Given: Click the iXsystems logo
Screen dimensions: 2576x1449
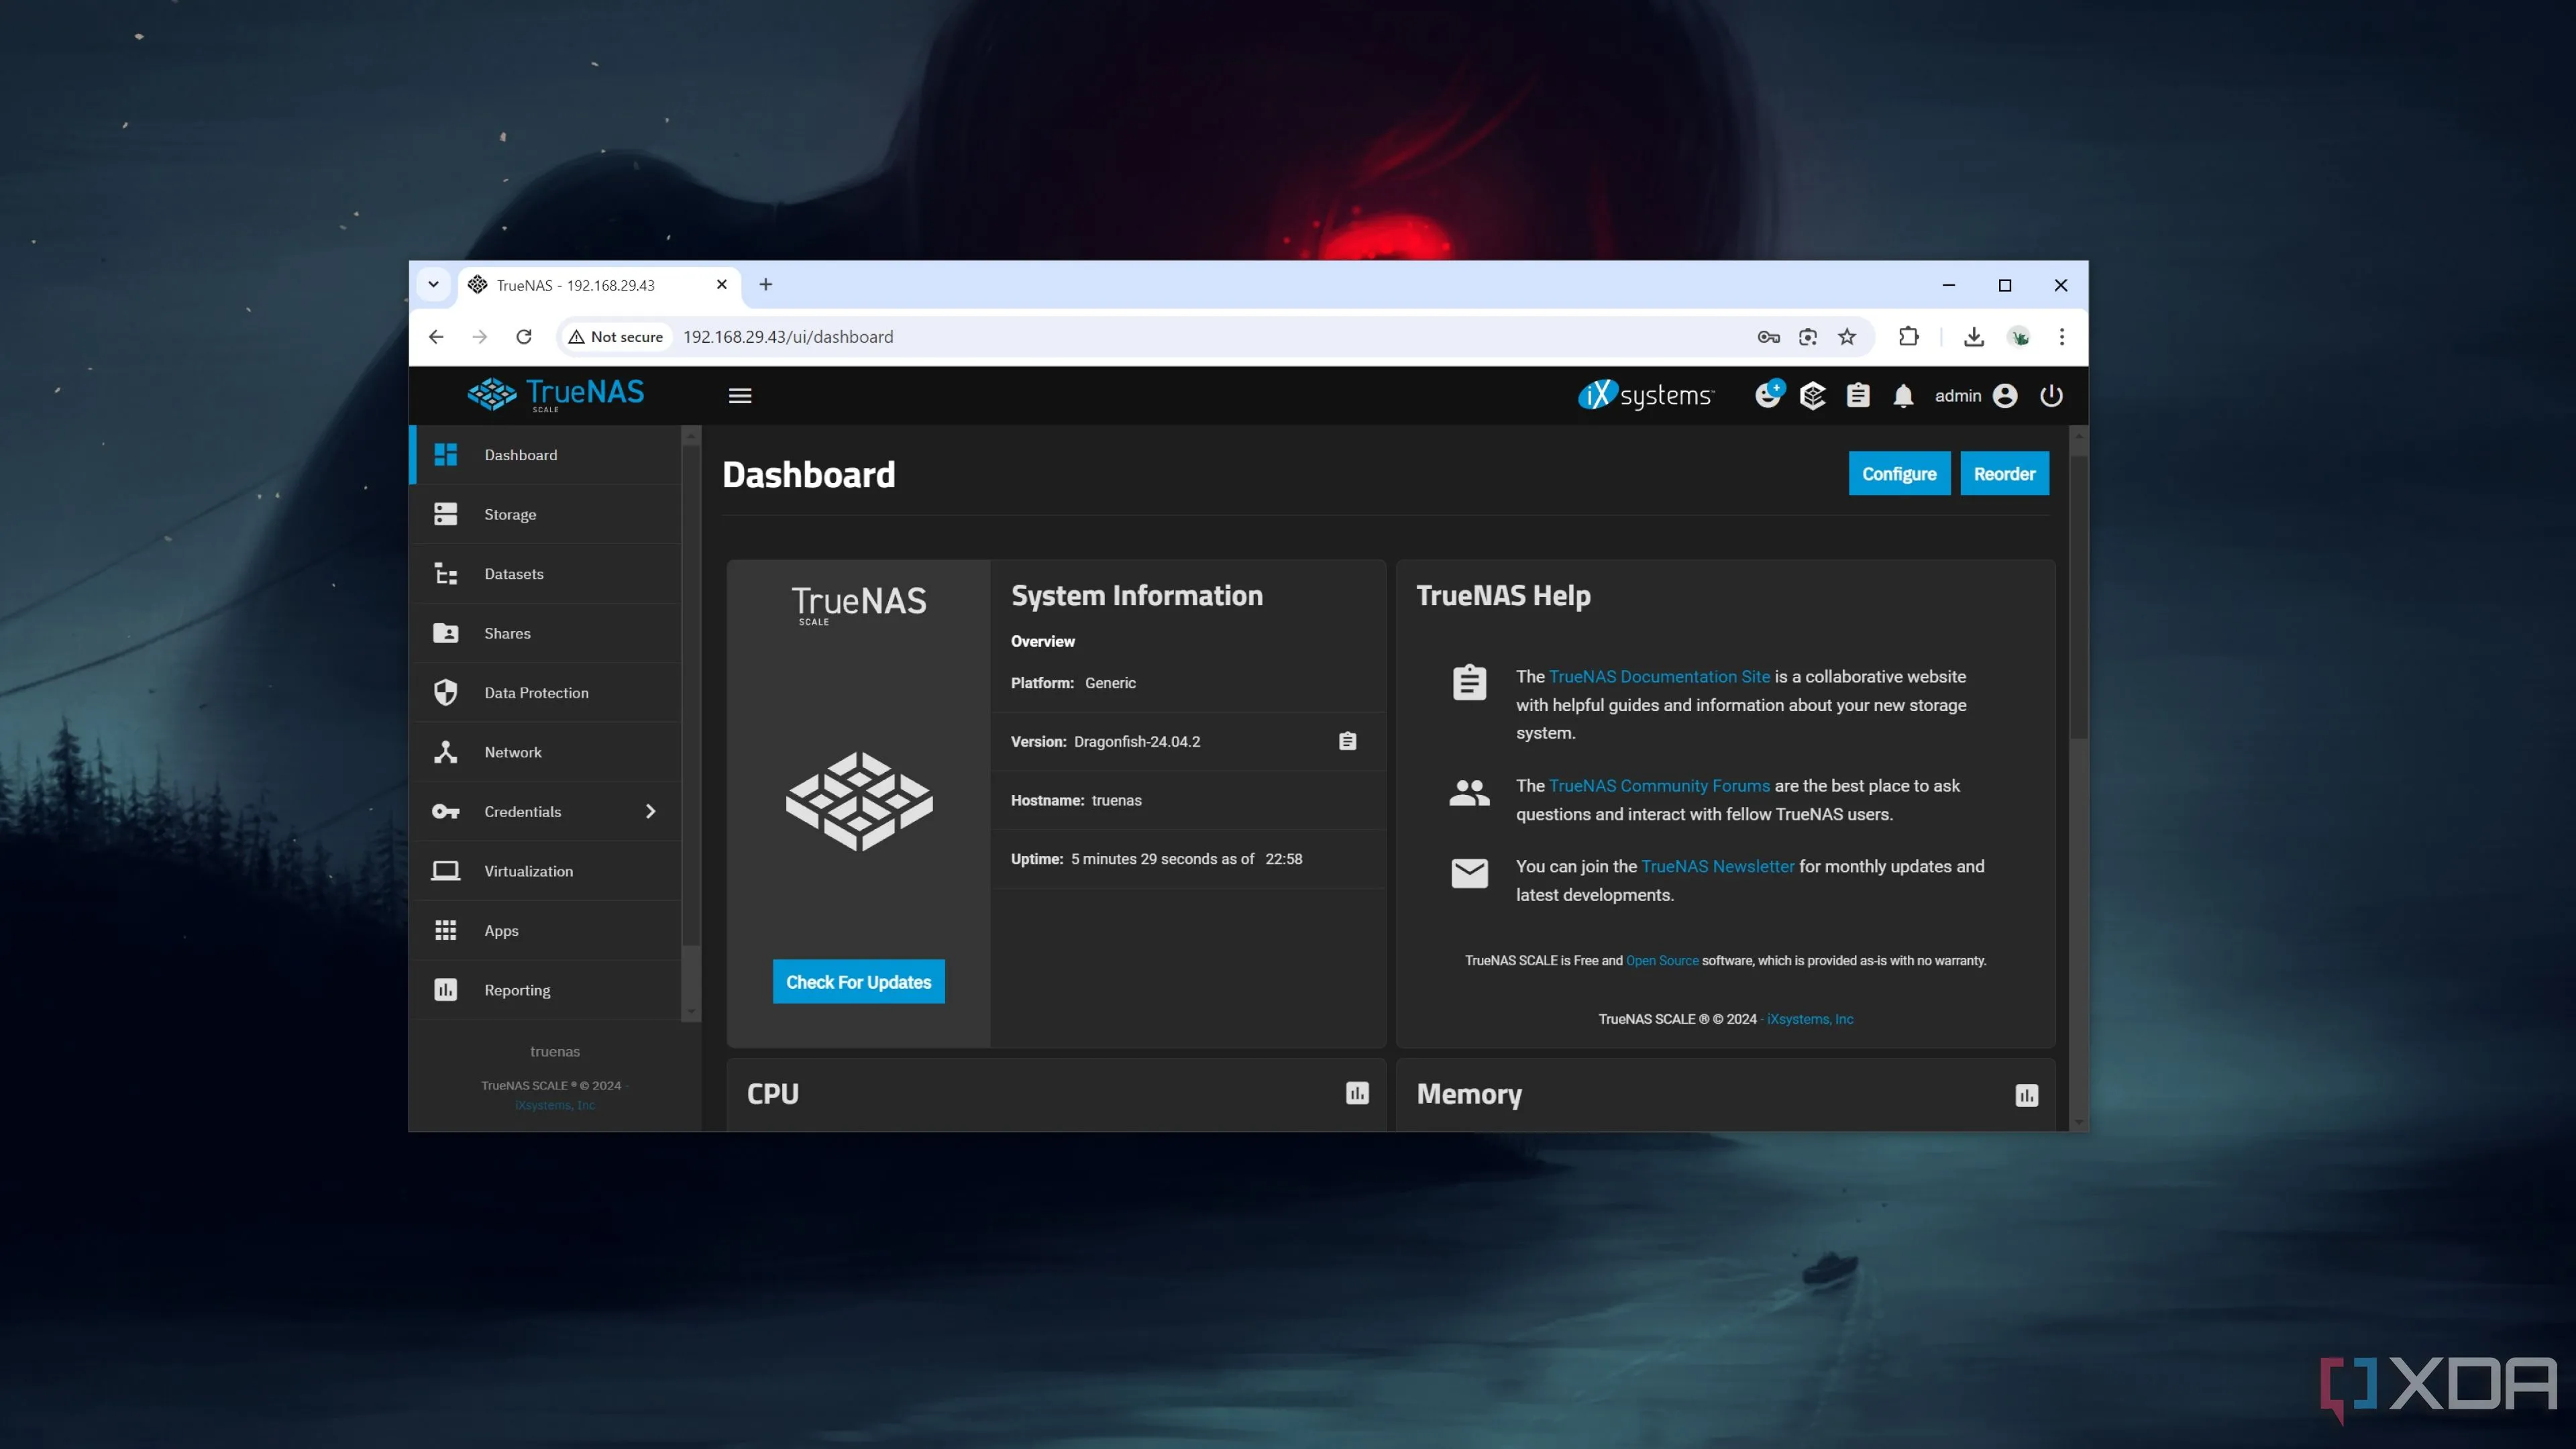Looking at the screenshot, I should tap(1646, 396).
